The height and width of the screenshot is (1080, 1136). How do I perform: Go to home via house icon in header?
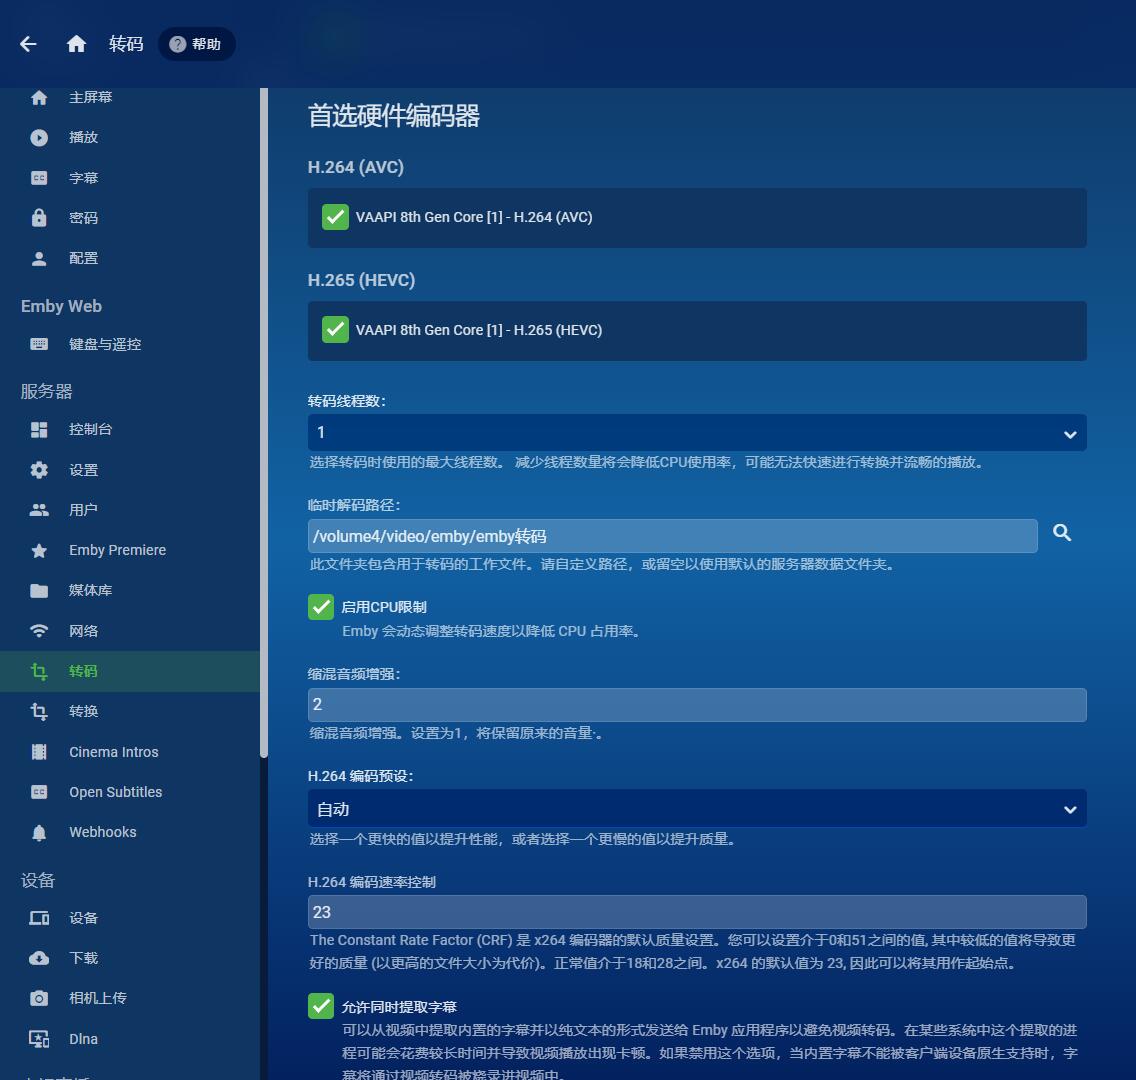click(x=76, y=44)
